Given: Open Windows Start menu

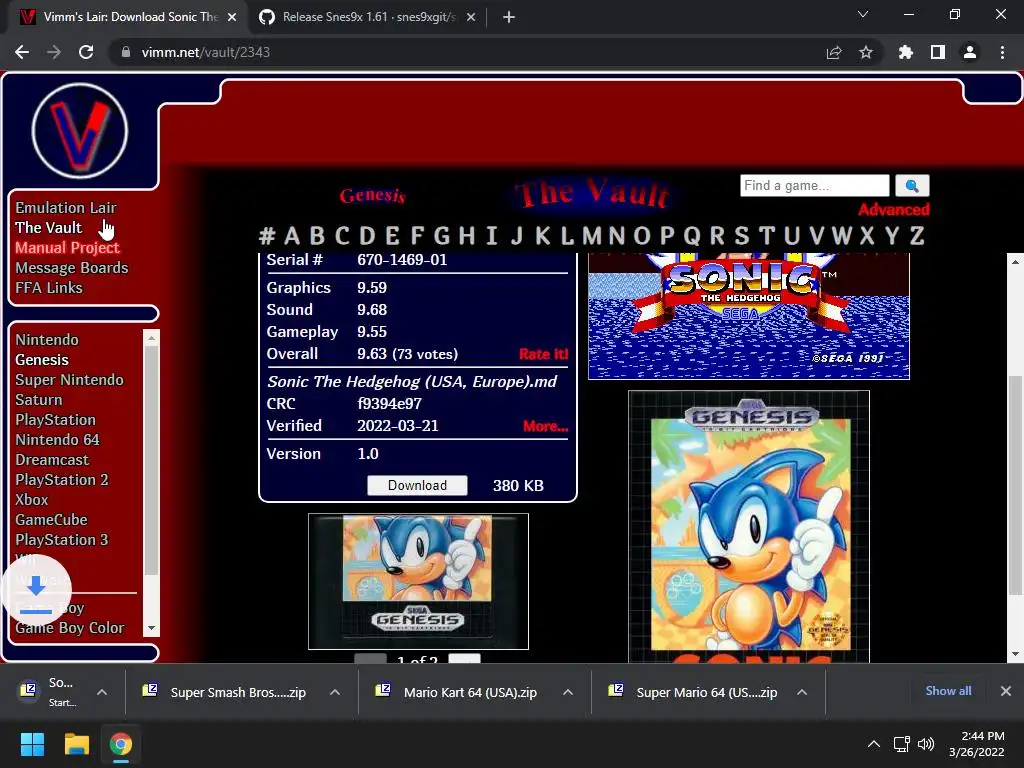Looking at the screenshot, I should click(x=32, y=744).
